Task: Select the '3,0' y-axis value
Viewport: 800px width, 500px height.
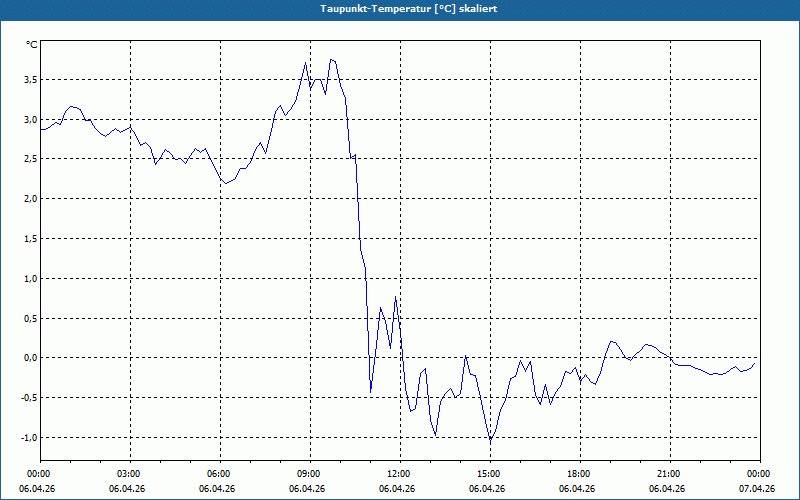Action: tap(31, 119)
